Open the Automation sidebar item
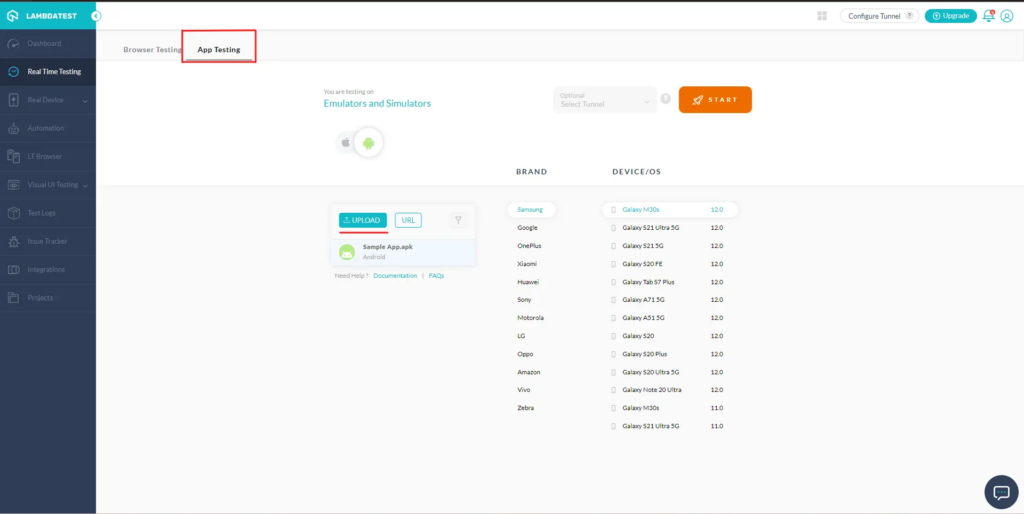Viewport: 1024px width, 514px height. [48, 129]
